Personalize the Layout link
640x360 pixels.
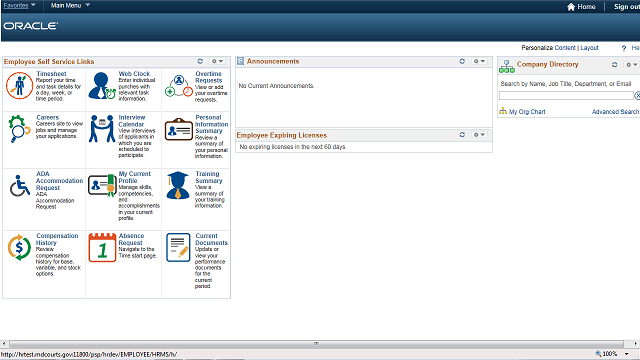[589, 48]
